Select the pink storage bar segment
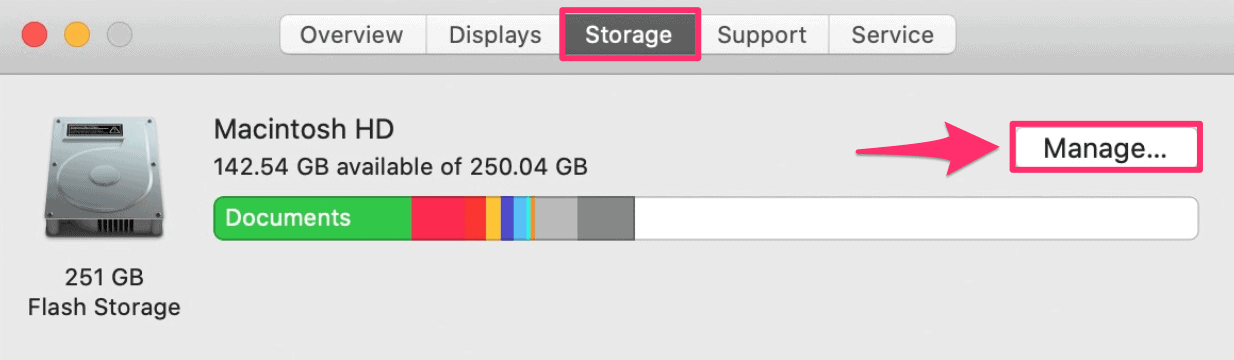1234x360 pixels. point(438,218)
